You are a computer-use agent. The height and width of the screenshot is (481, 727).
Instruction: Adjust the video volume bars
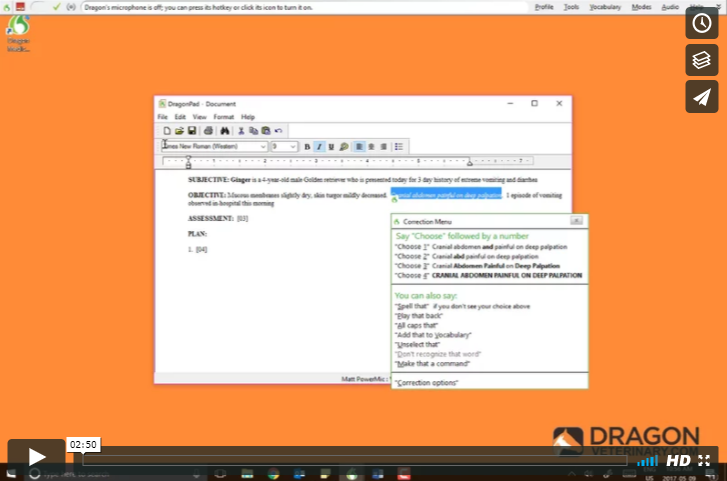tap(647, 461)
